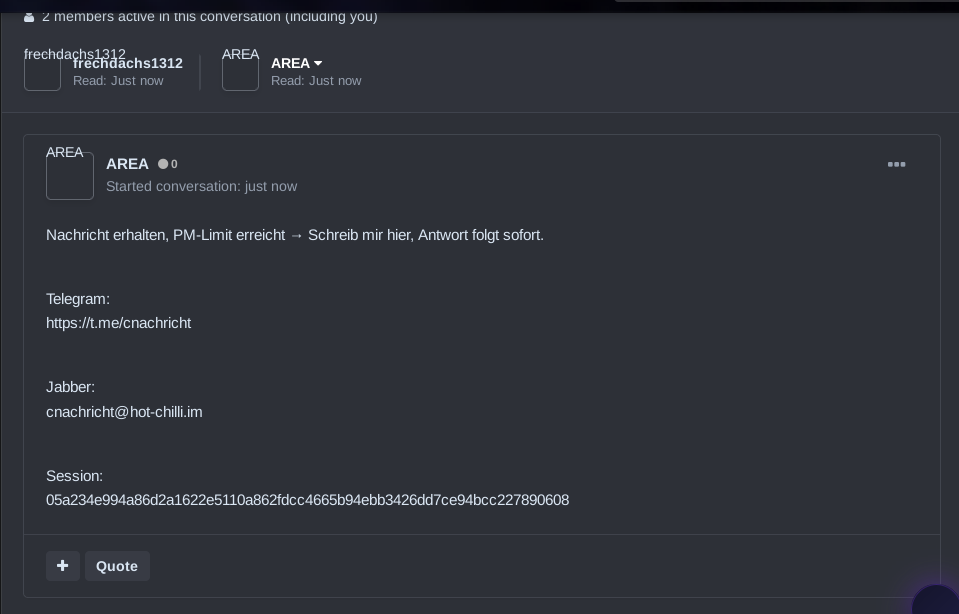Image resolution: width=959 pixels, height=614 pixels.
Task: Open frechdachs1312 avatar in participants list
Action: click(42, 72)
